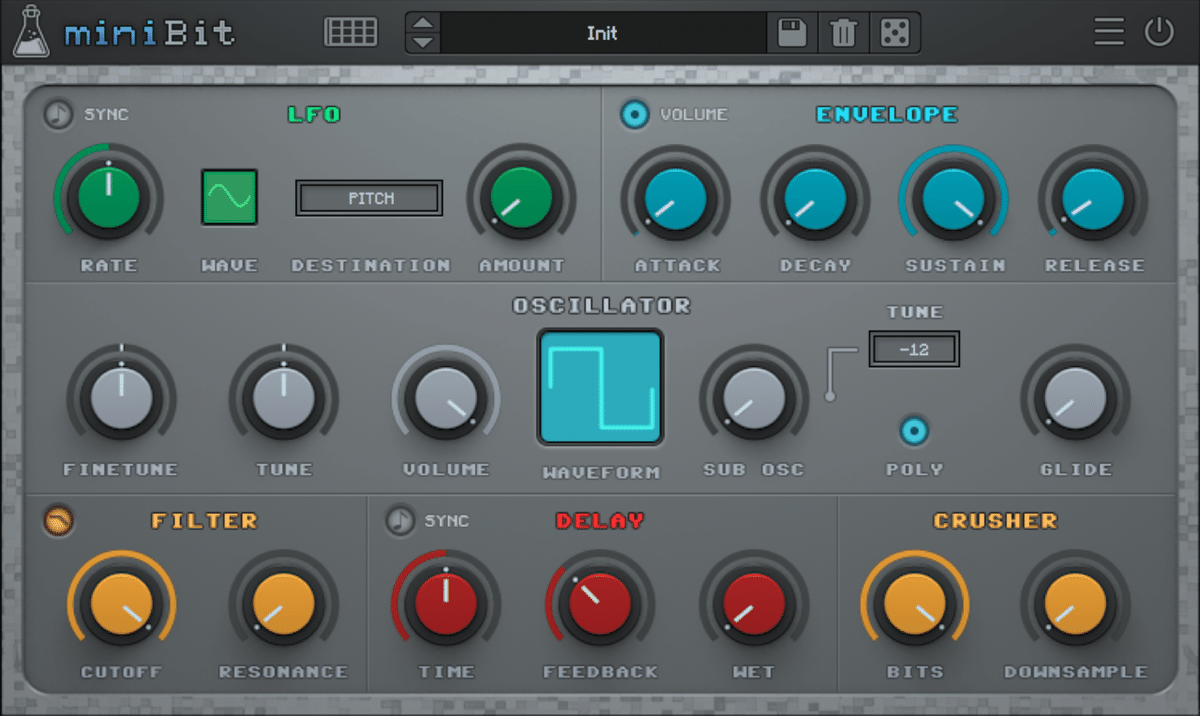Toggle the plugin power button
The width and height of the screenshot is (1200, 716).
(x=1159, y=32)
